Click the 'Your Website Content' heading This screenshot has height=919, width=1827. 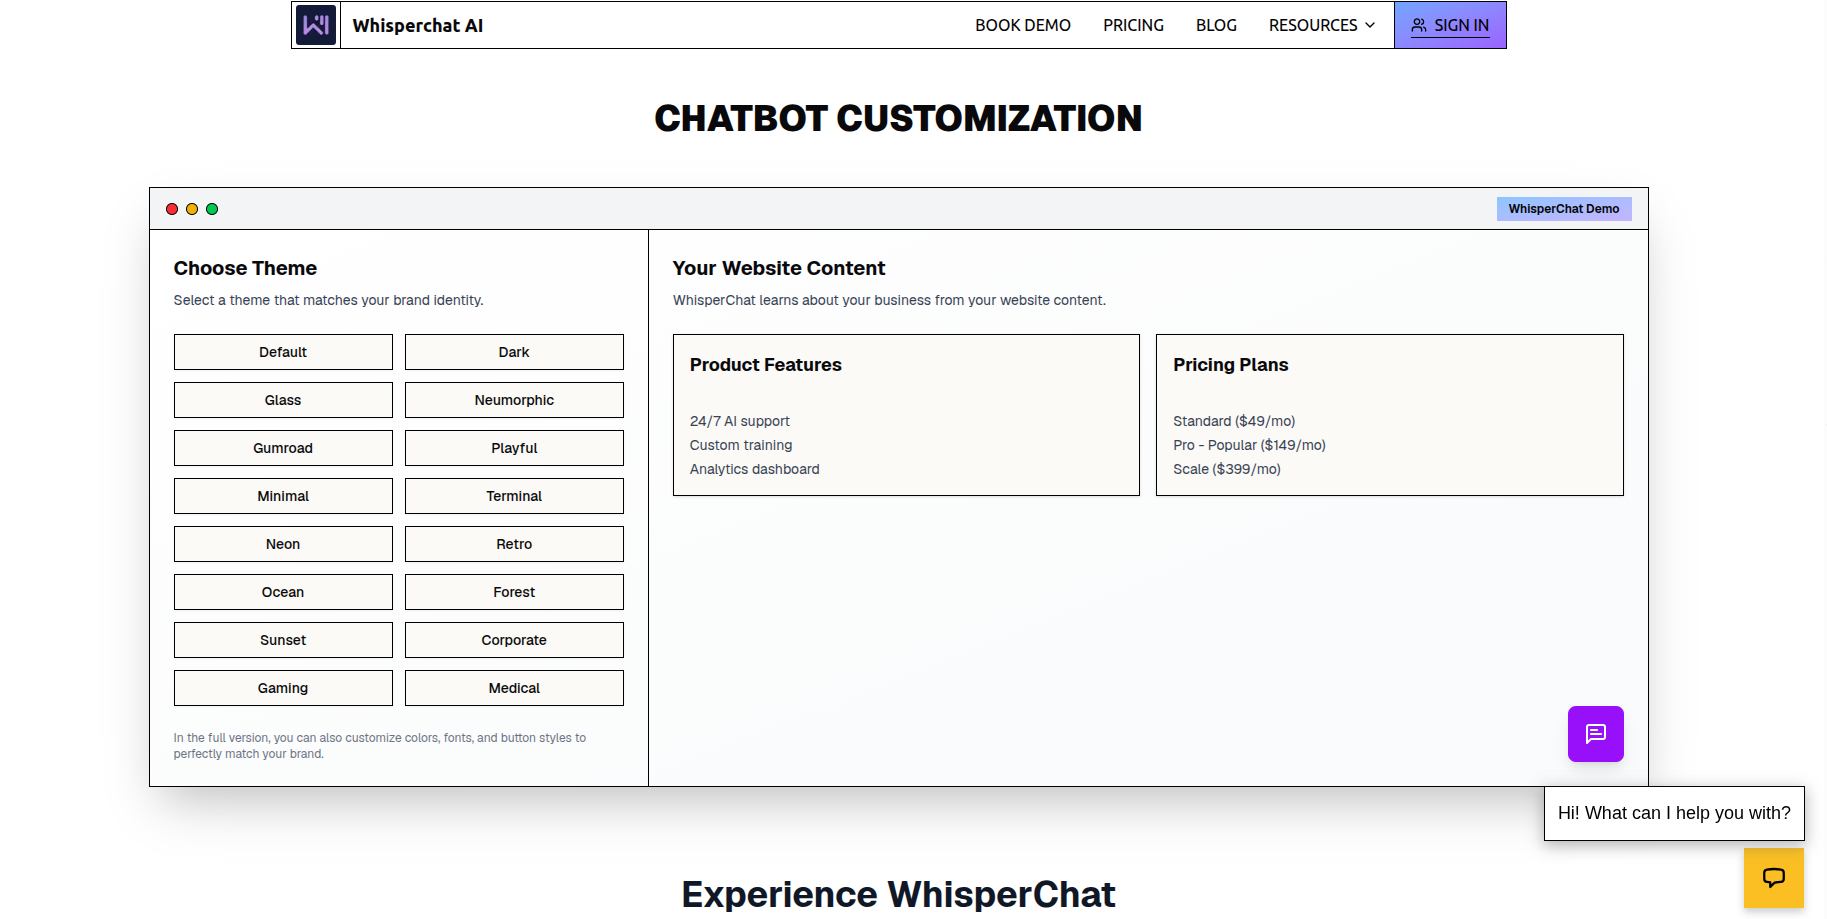779,268
